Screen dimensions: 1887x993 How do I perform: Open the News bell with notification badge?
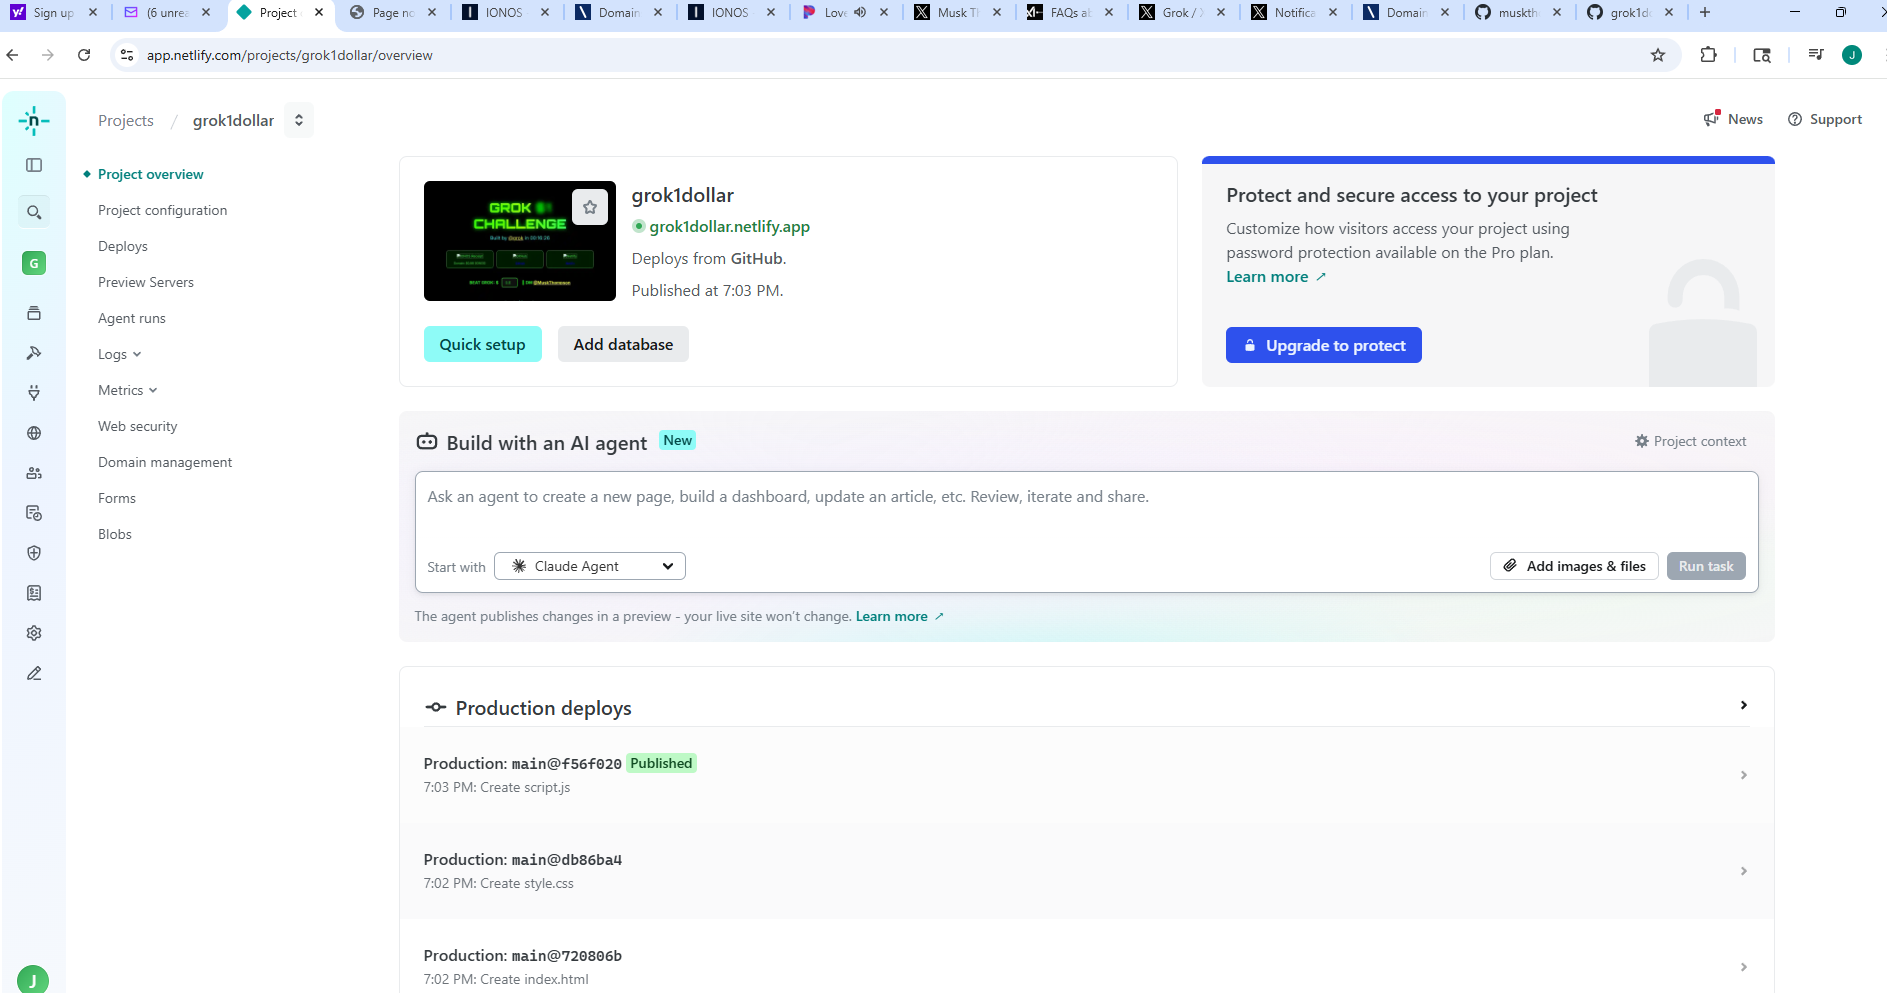coord(1710,118)
